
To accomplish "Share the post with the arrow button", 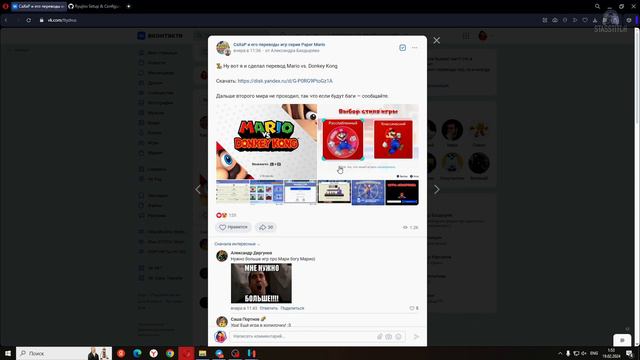I will pos(266,227).
